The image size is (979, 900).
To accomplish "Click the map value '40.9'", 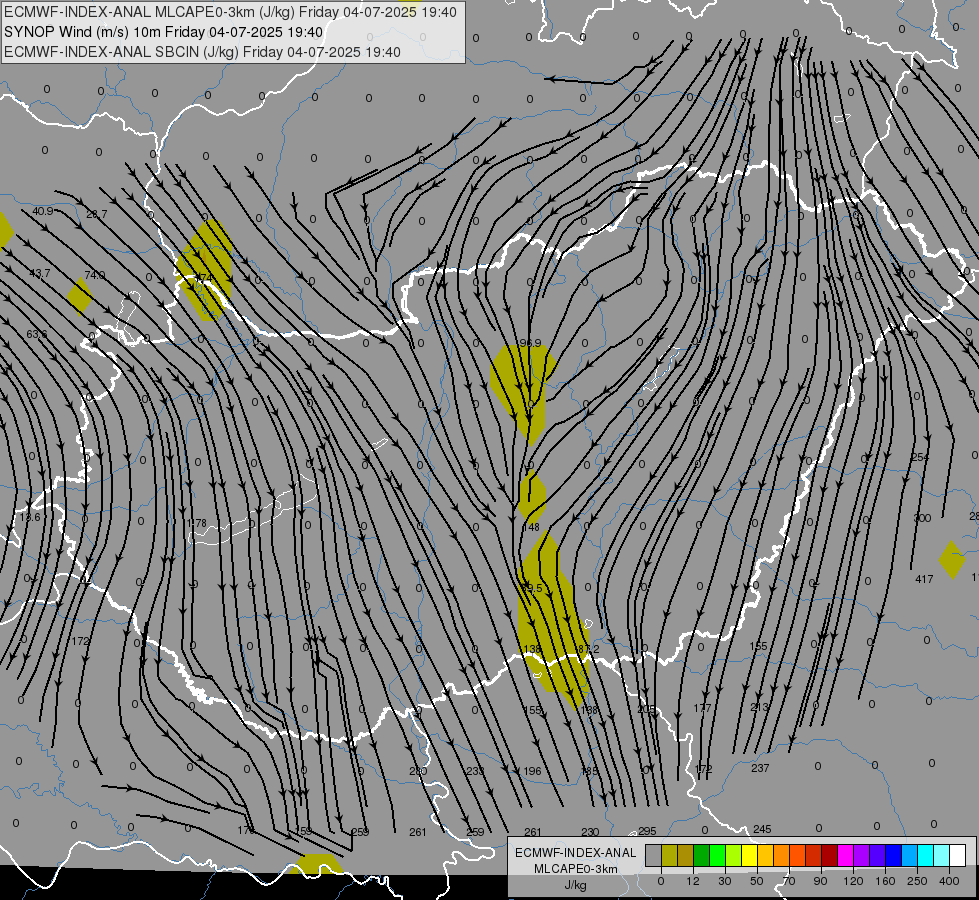I will click(43, 211).
